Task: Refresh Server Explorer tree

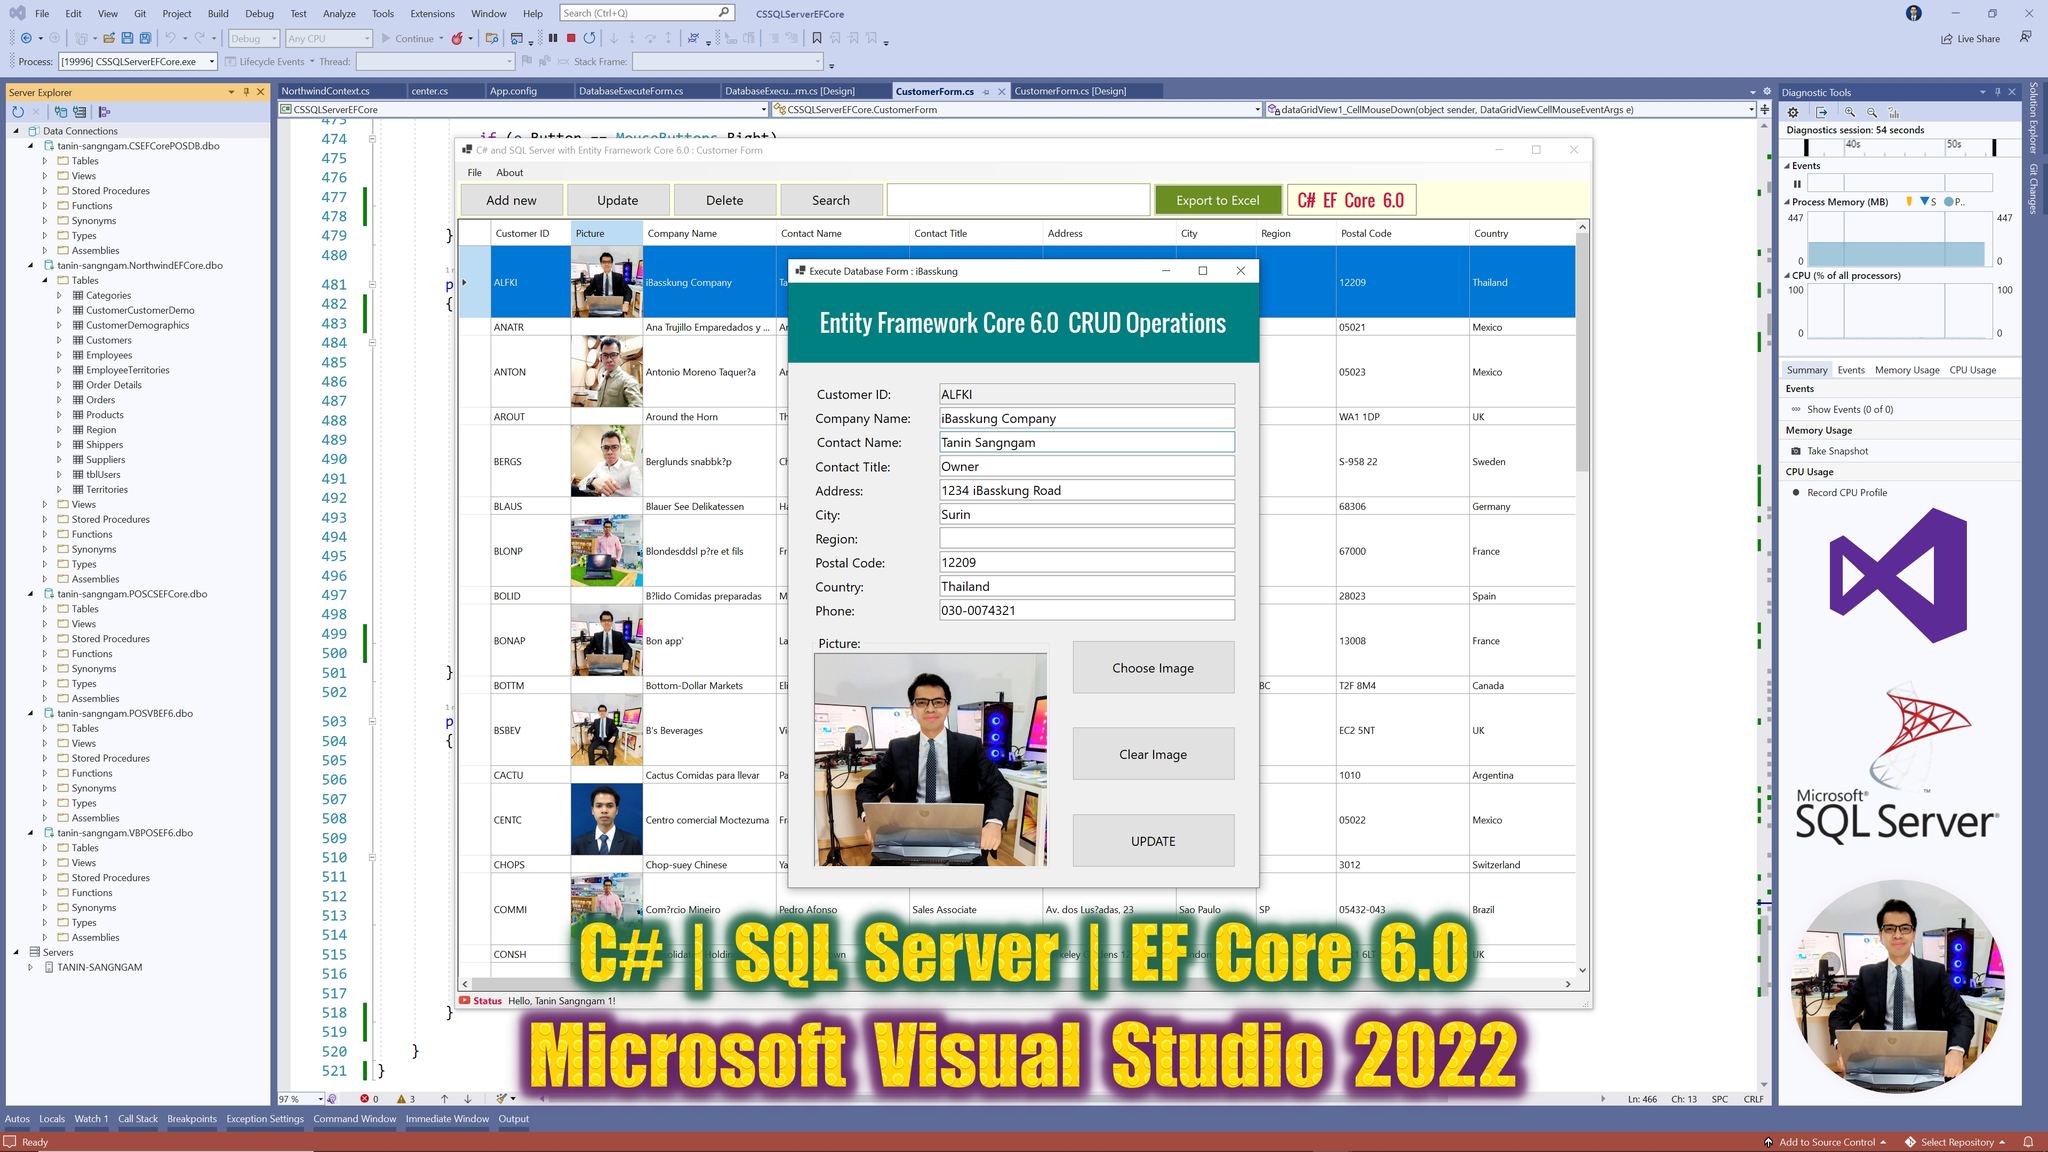Action: tap(18, 112)
